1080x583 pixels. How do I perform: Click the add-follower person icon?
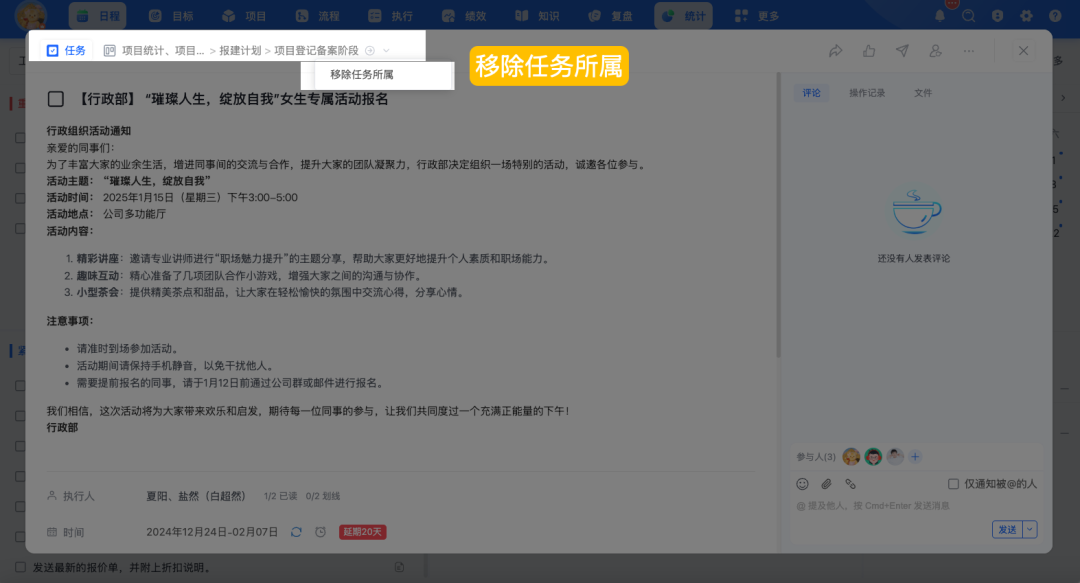[x=936, y=50]
